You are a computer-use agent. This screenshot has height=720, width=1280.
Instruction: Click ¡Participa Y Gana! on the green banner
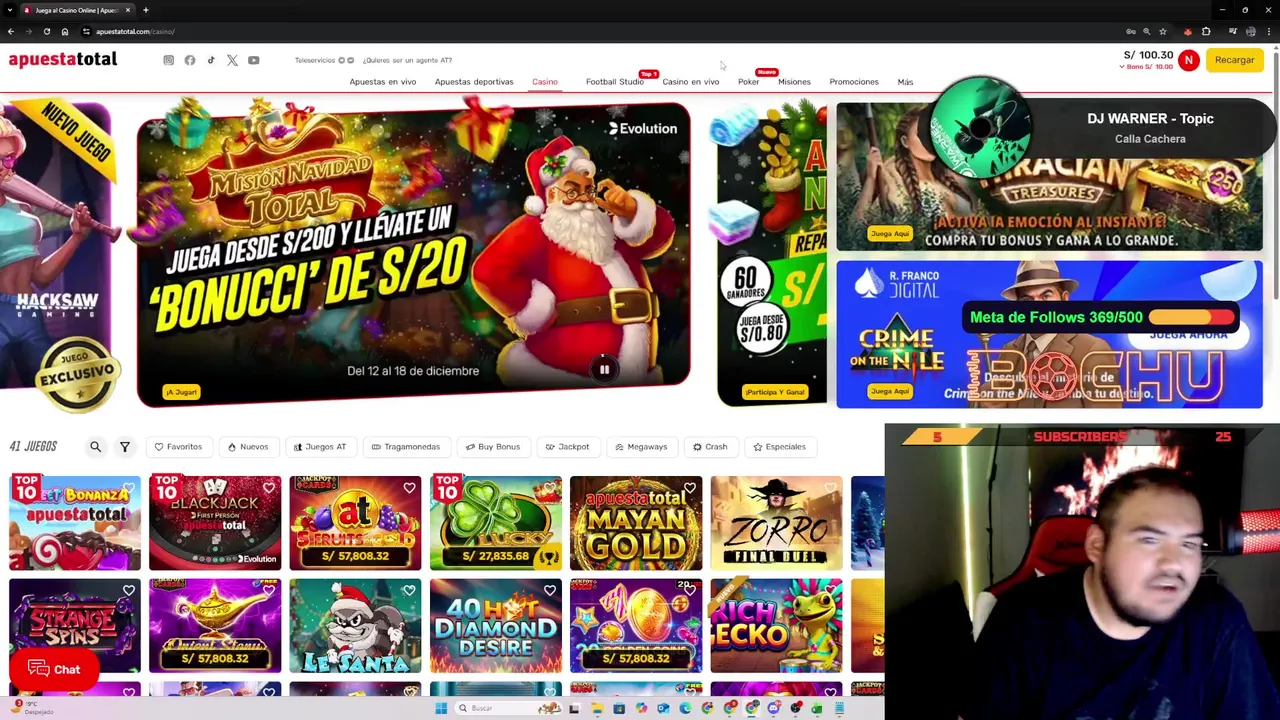pos(775,392)
